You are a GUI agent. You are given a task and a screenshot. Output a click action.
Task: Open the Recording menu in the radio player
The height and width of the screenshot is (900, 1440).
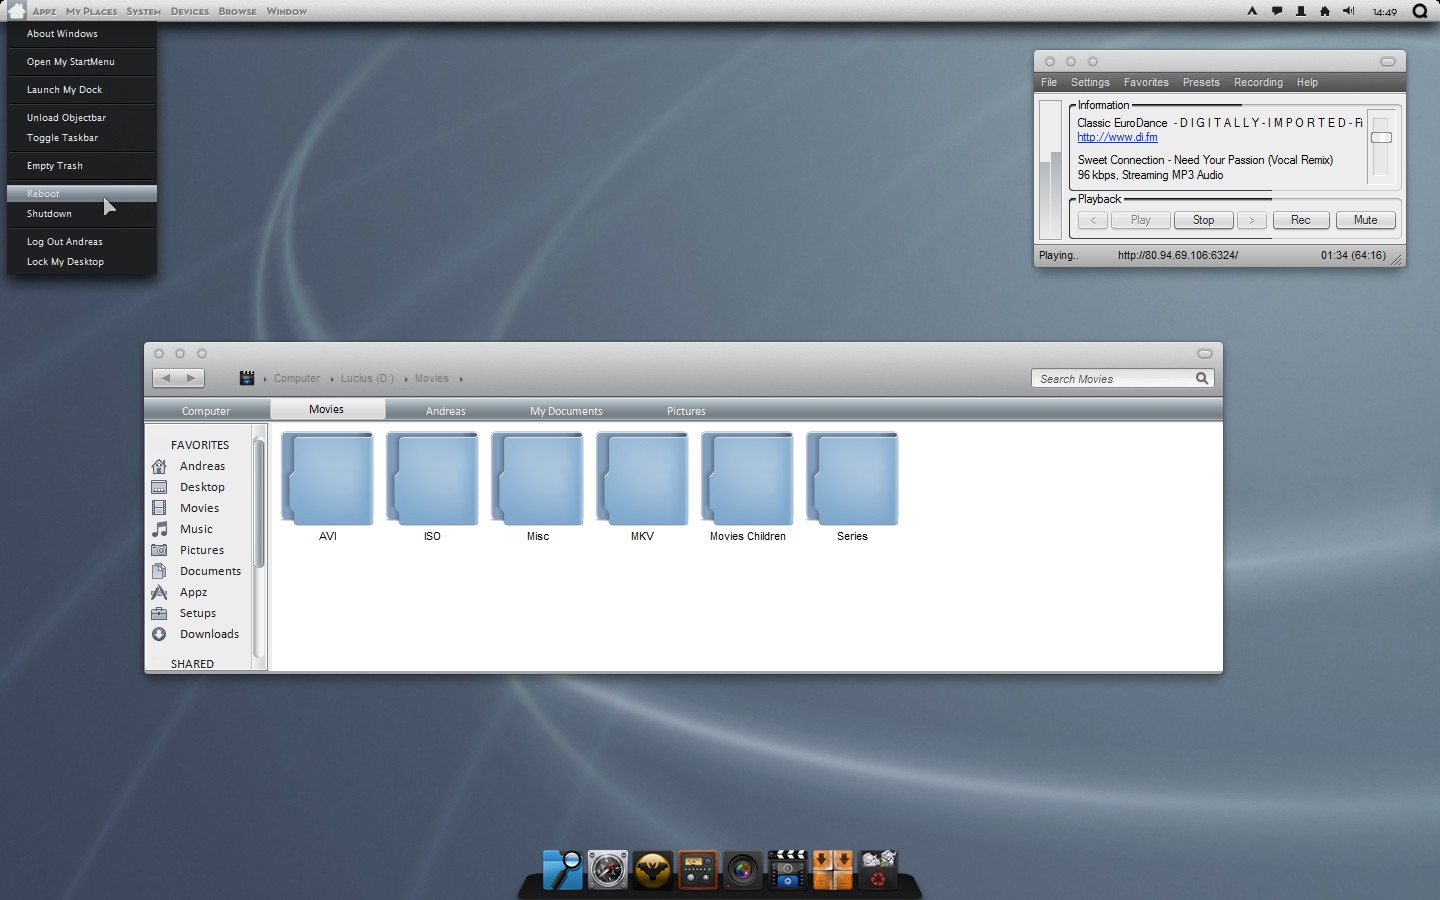[x=1258, y=82]
